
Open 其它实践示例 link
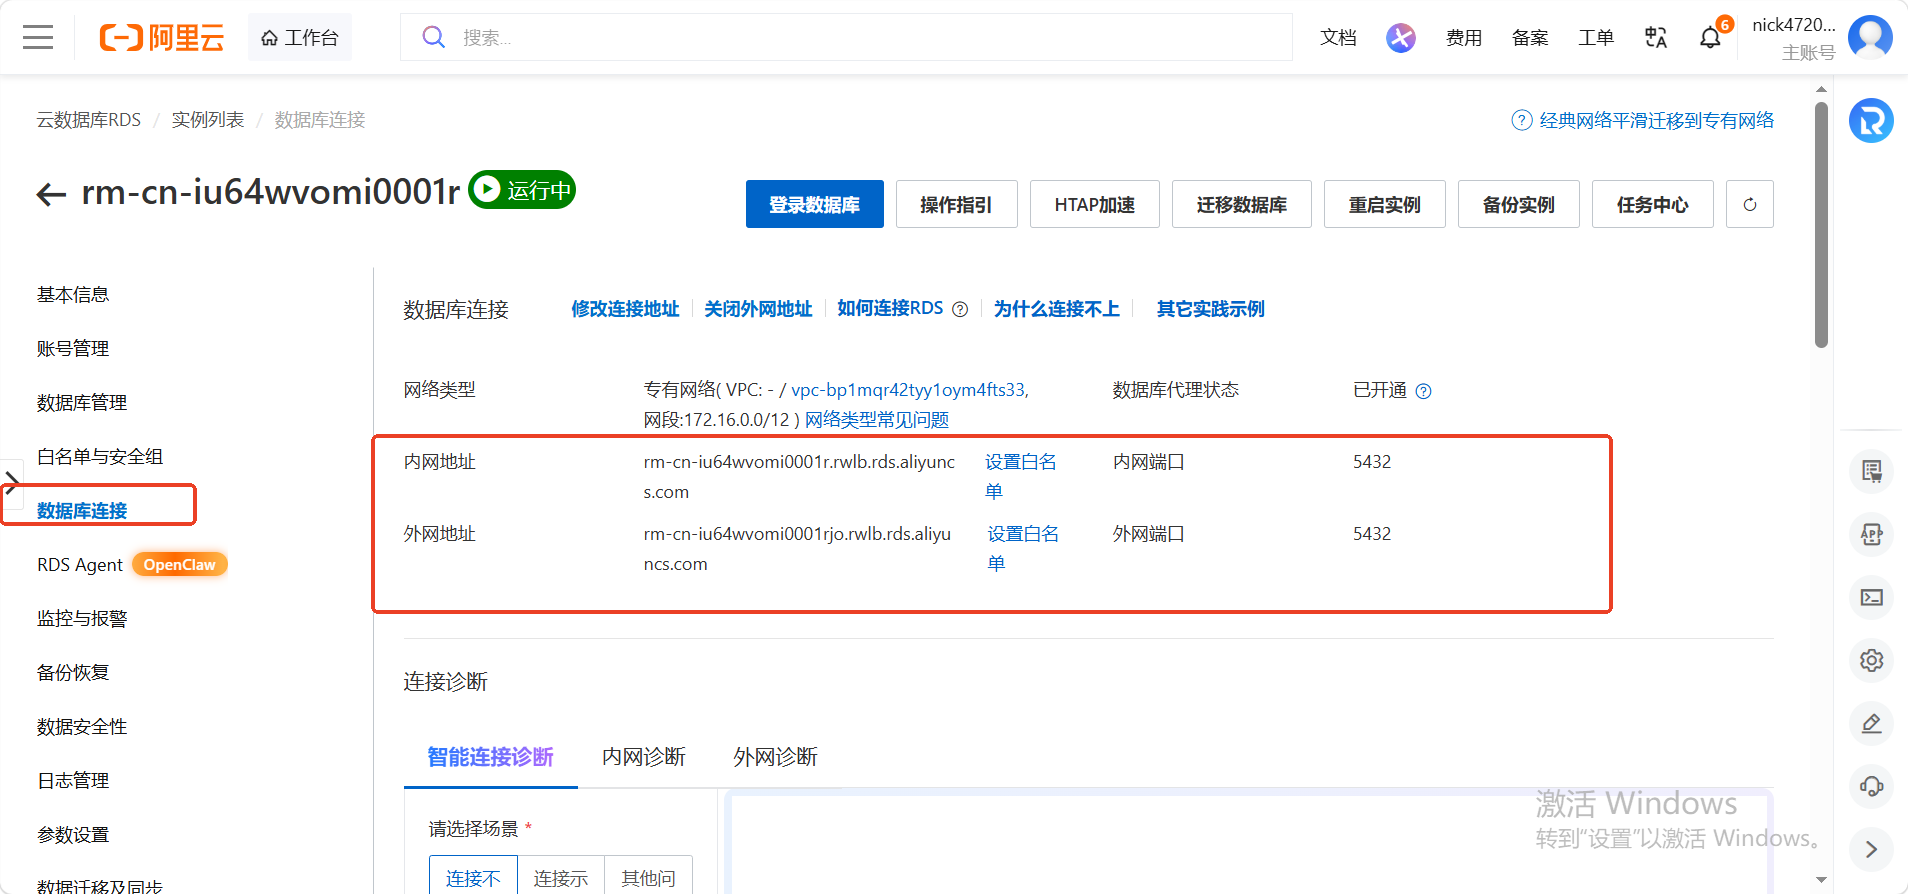1210,309
